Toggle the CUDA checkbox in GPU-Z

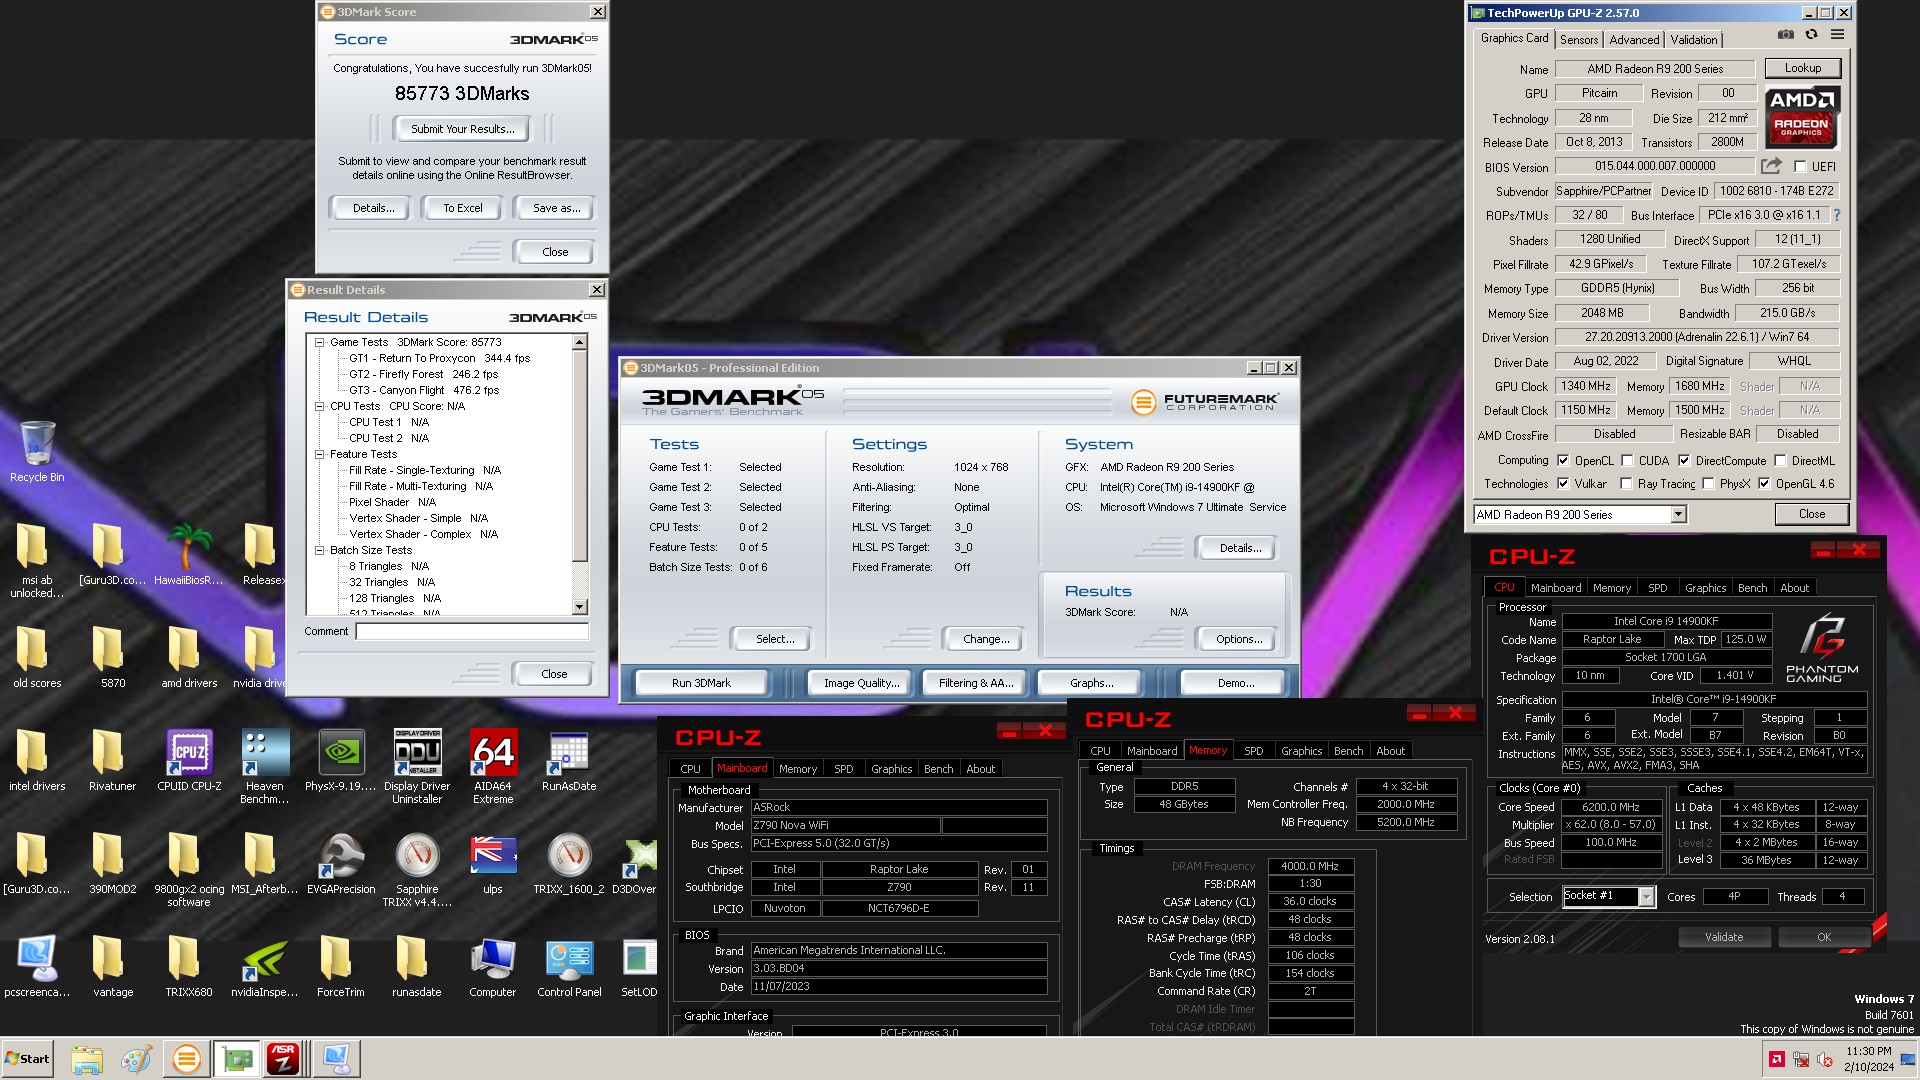click(1627, 461)
